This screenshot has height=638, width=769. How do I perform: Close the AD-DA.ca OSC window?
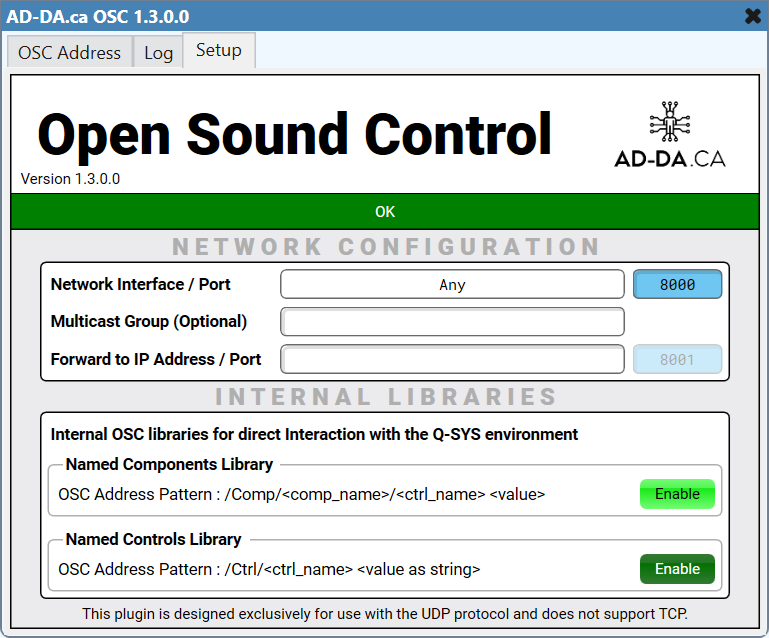click(x=753, y=16)
